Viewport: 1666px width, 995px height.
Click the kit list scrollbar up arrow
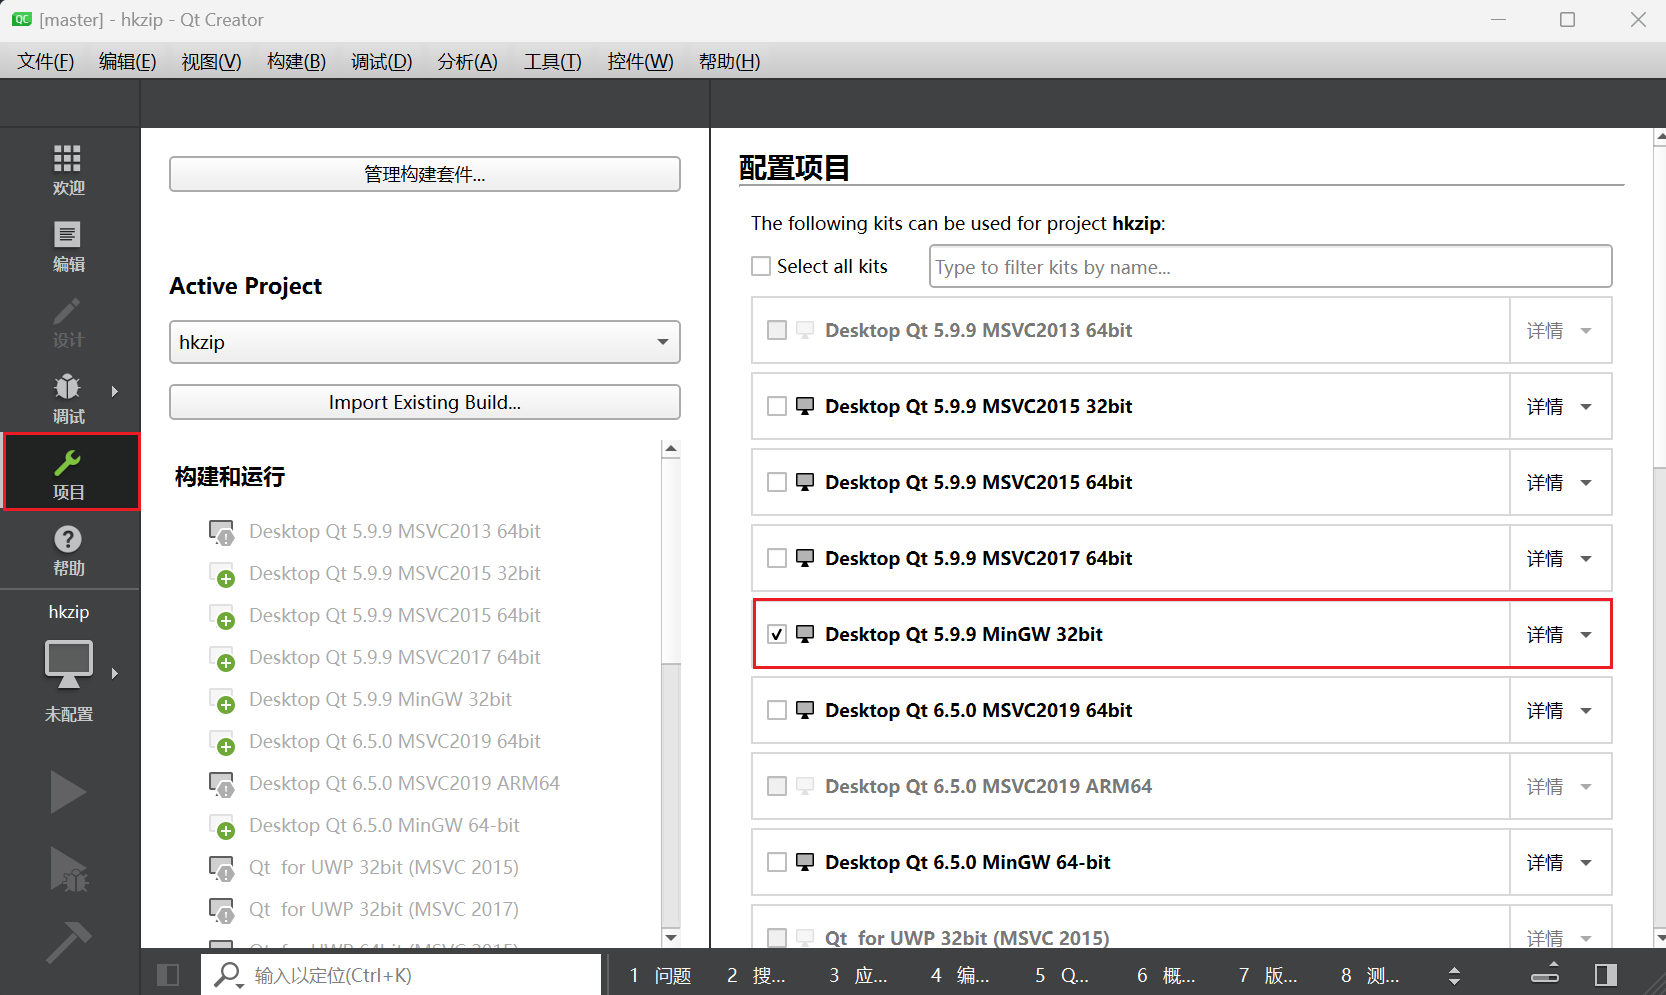point(671,449)
